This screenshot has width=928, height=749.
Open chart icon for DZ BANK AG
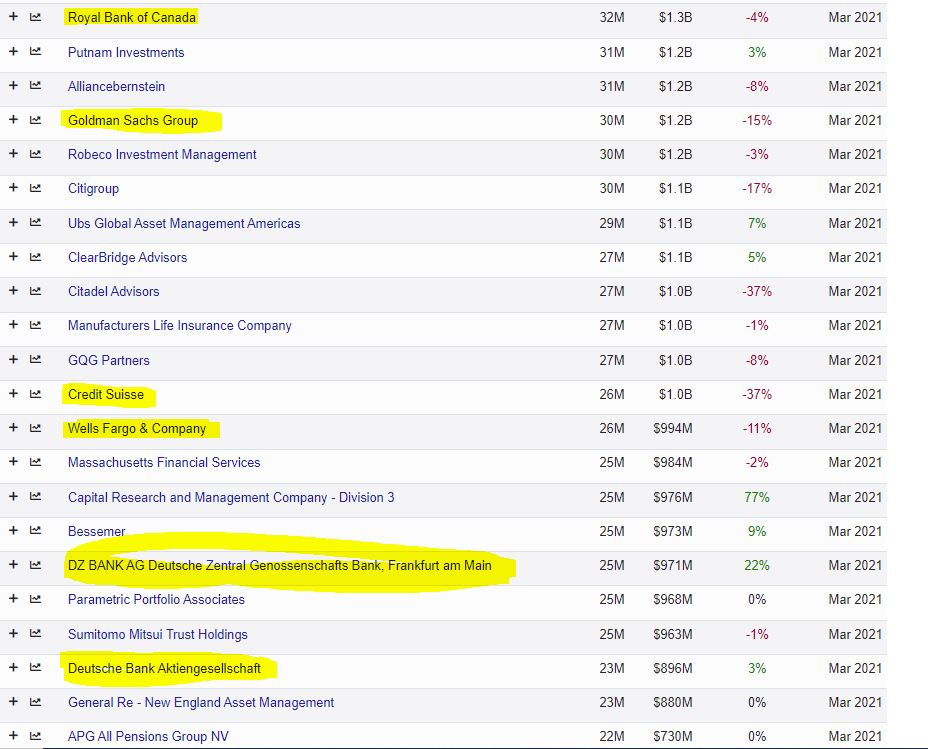[36, 565]
